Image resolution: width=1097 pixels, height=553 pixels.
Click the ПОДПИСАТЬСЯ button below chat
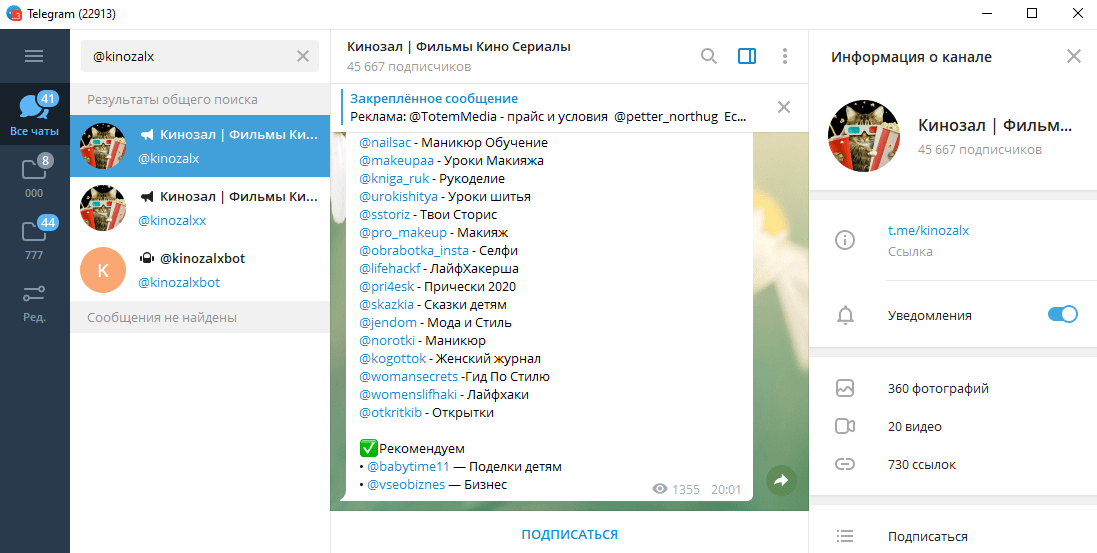(569, 534)
